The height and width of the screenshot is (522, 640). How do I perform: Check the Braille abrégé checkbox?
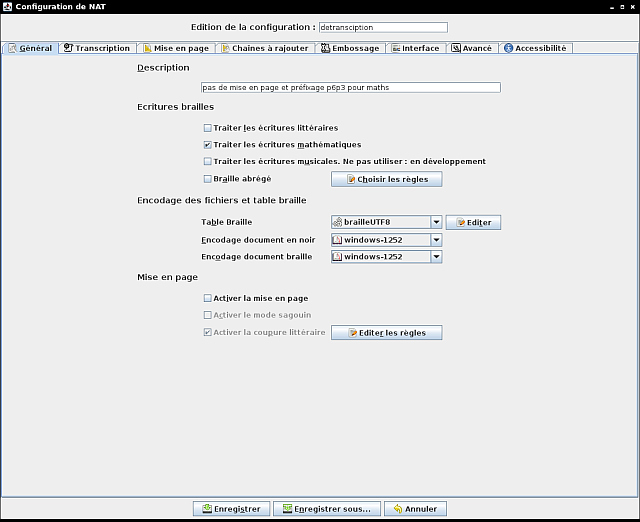[207, 179]
